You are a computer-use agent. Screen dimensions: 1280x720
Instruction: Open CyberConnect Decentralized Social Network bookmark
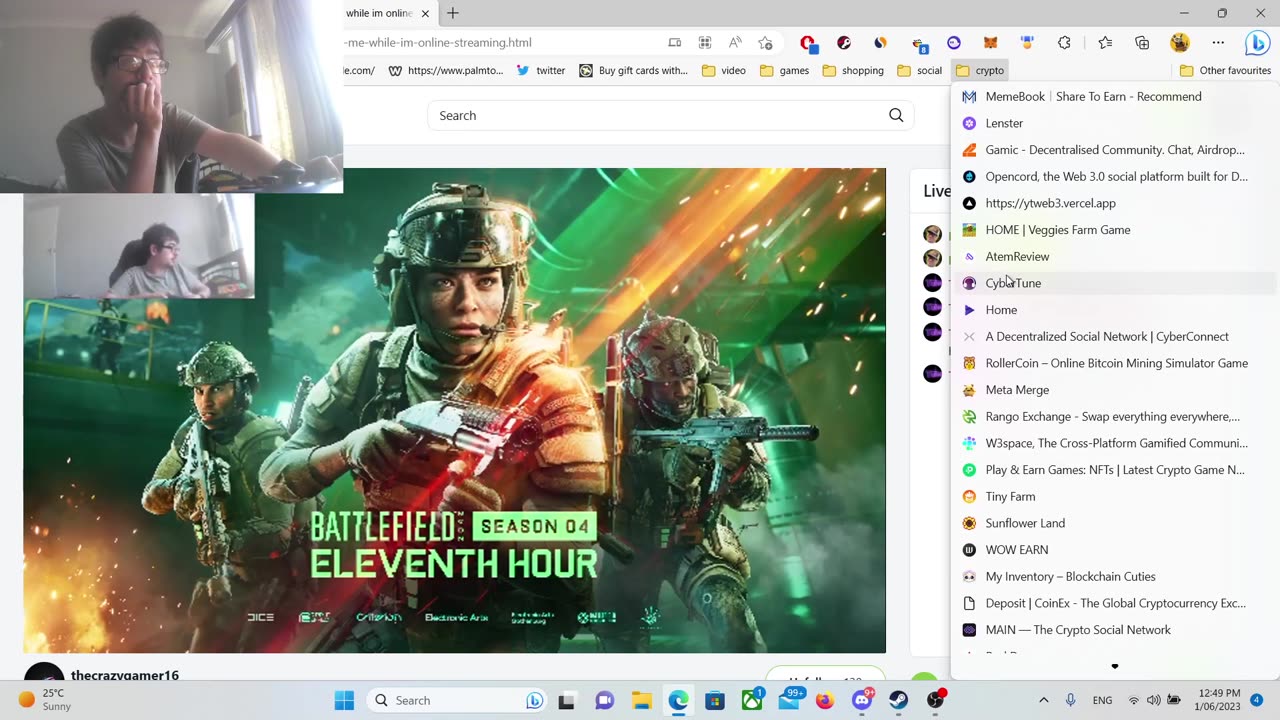[x=1115, y=336]
